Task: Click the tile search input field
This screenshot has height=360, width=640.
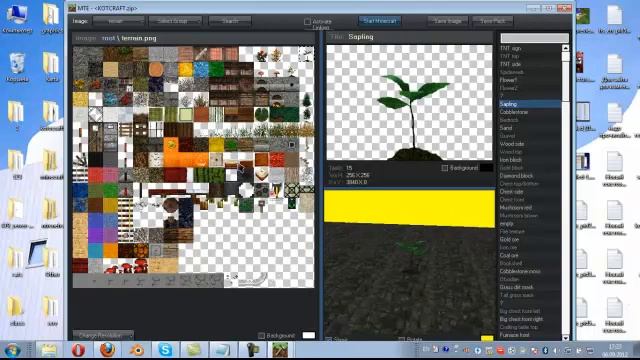Action: tap(534, 38)
